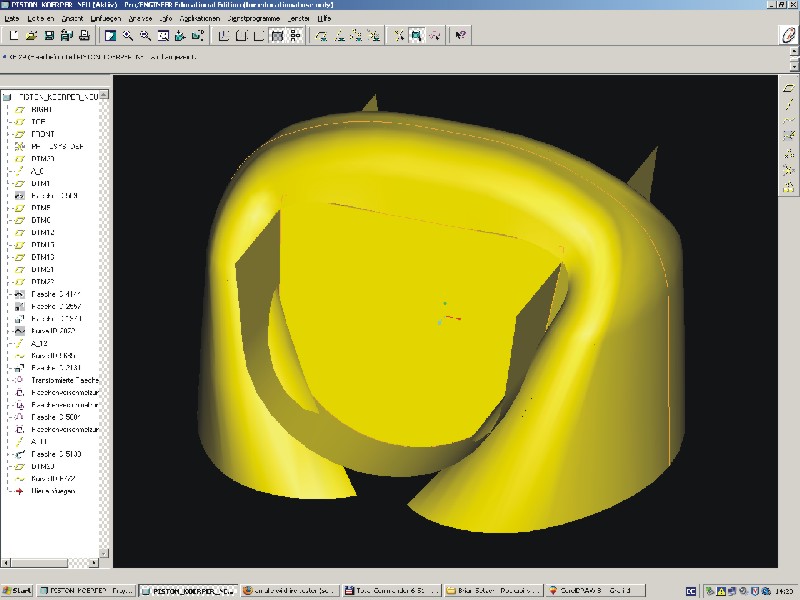800x600 pixels.
Task: Click the Print icon in the toolbar
Action: pyautogui.click(x=84, y=35)
